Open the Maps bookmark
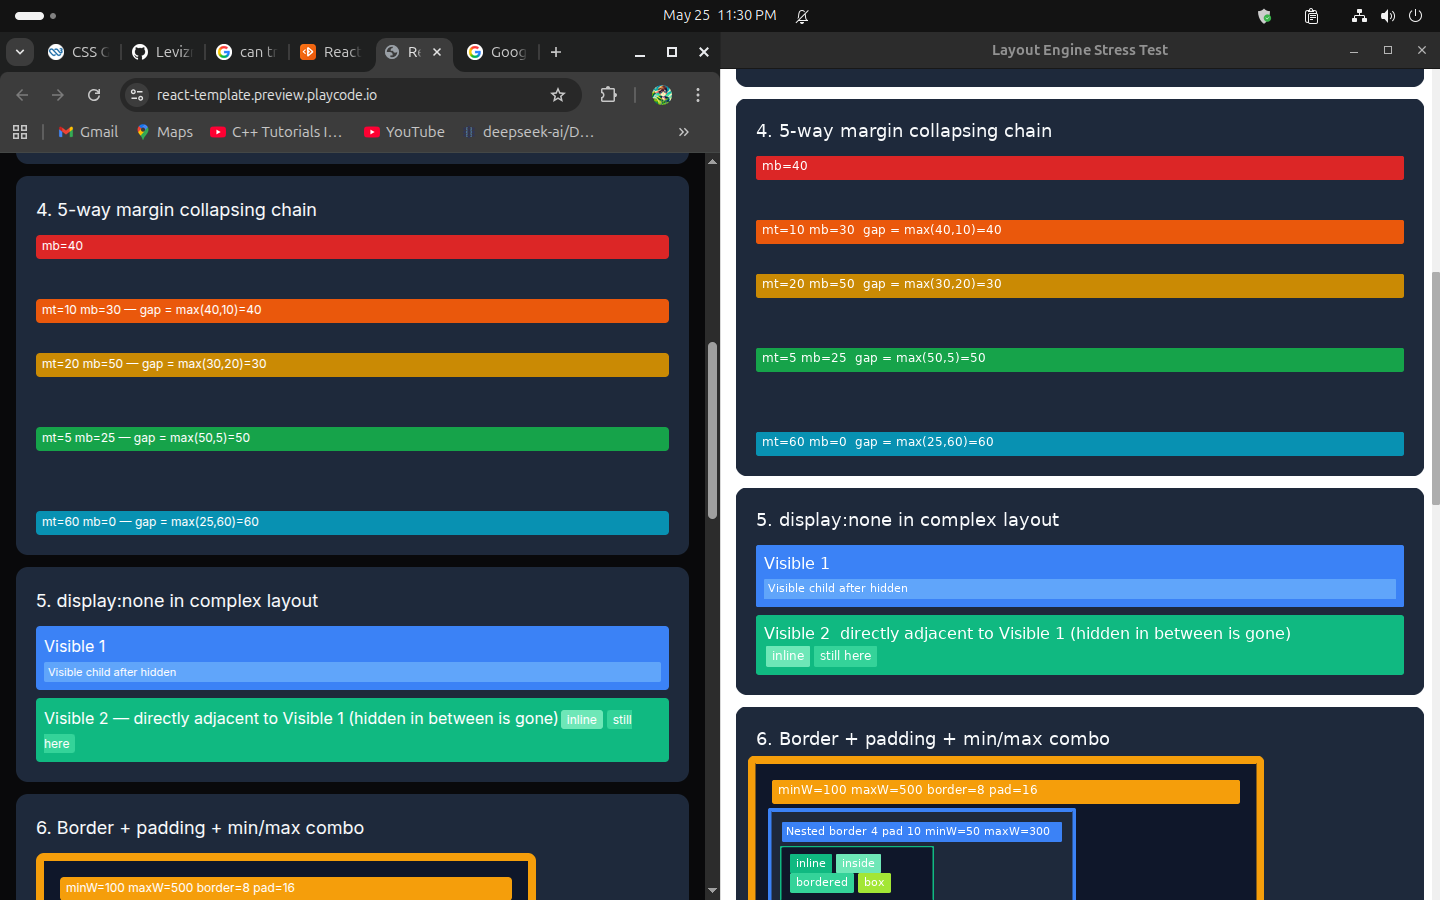This screenshot has height=900, width=1440. tap(165, 132)
